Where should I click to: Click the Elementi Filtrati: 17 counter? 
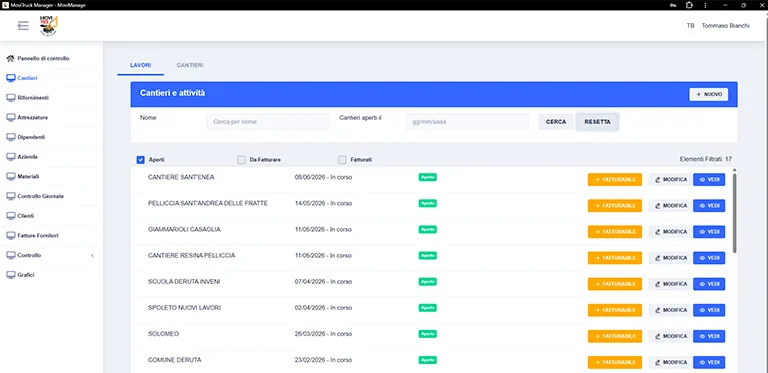[706, 159]
